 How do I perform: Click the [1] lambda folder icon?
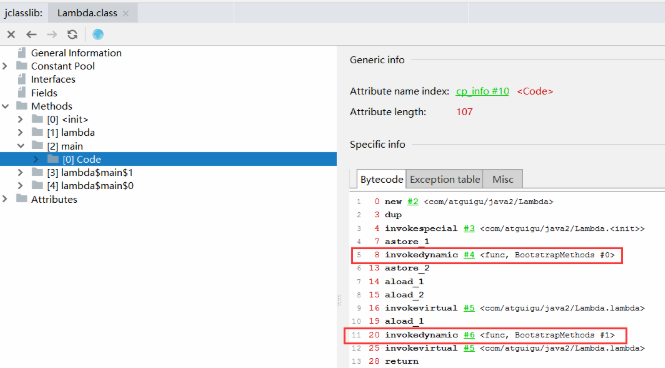tap(37, 132)
